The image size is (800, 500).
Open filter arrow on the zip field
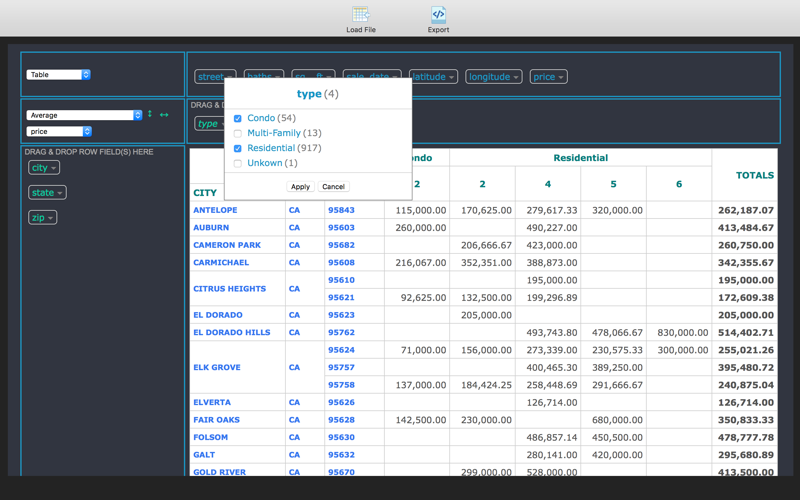click(51, 218)
